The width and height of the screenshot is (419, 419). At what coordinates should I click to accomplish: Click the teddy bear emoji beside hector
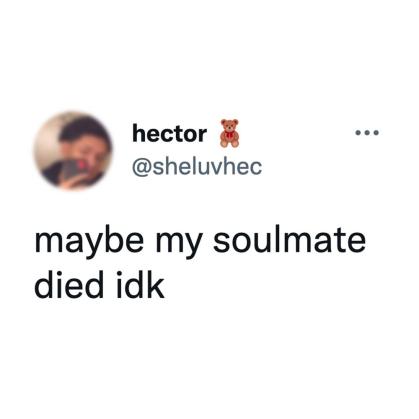(x=230, y=133)
